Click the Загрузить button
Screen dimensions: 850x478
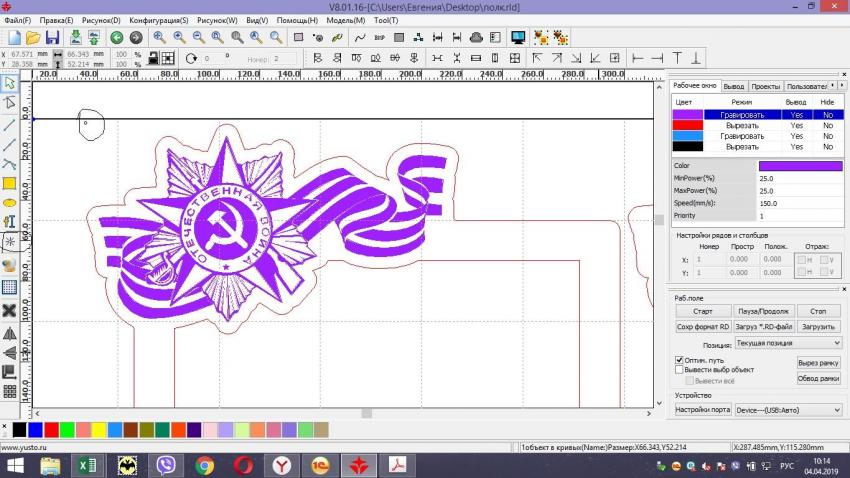[818, 327]
